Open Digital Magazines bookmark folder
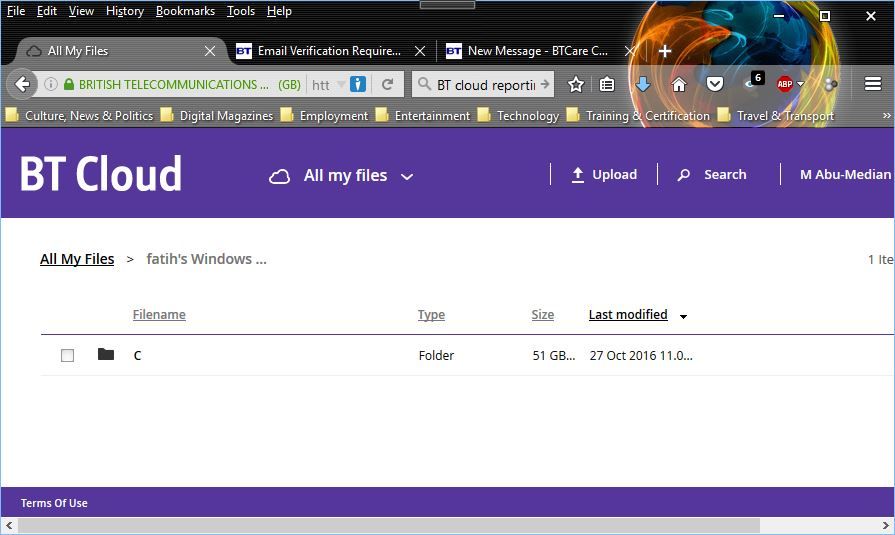 pyautogui.click(x=217, y=115)
